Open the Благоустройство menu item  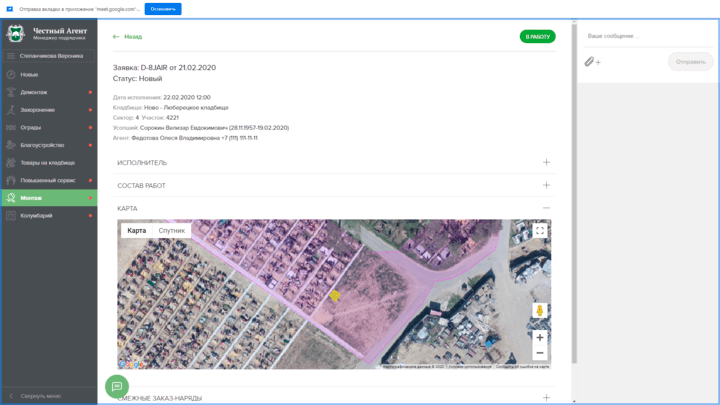(49, 145)
